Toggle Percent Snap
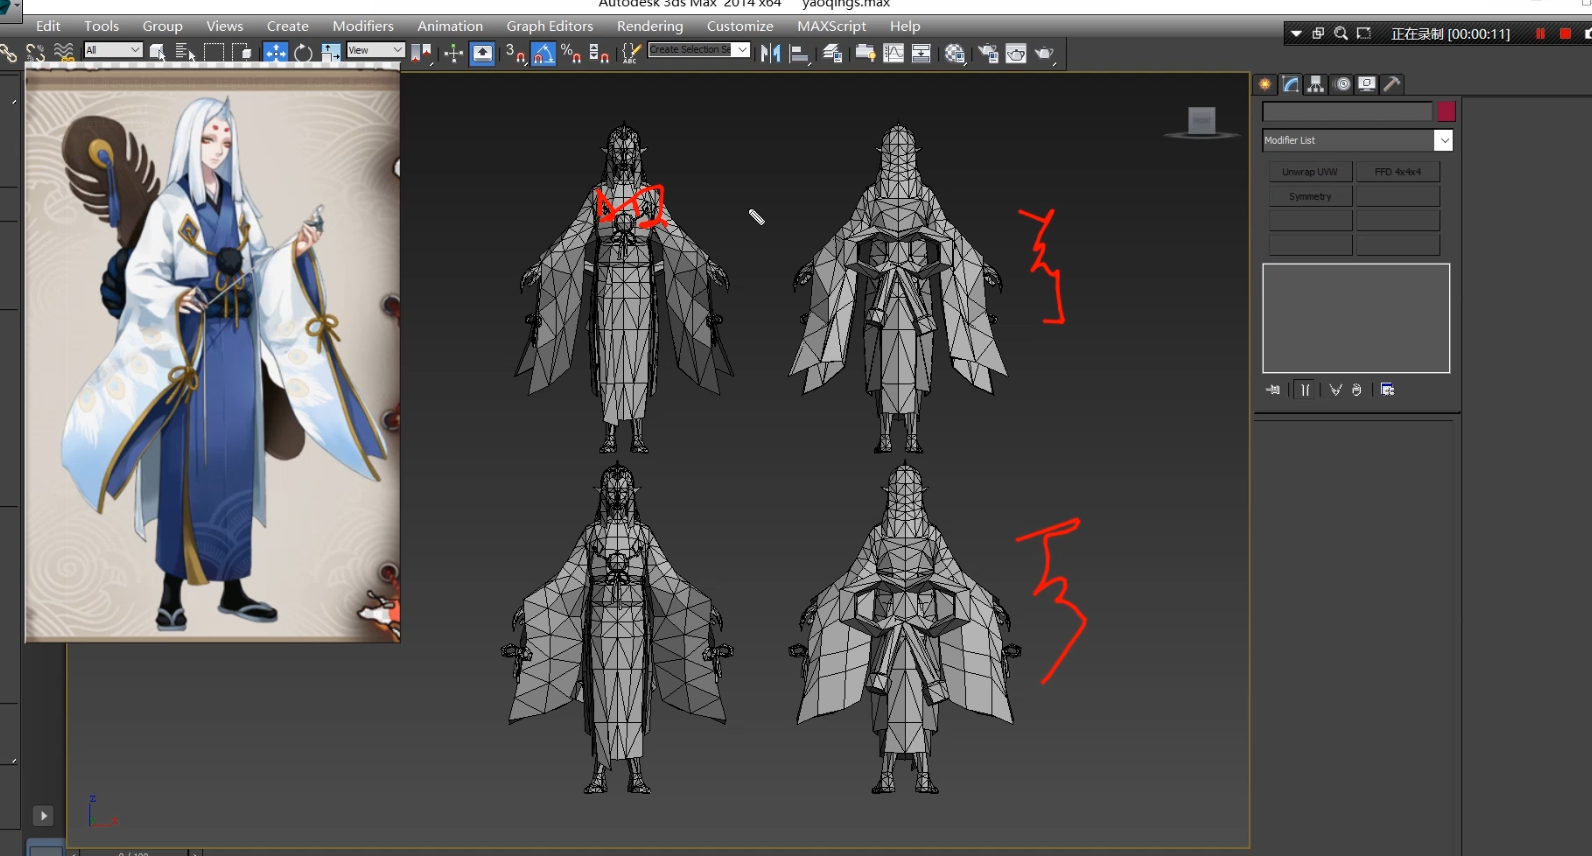 click(571, 53)
